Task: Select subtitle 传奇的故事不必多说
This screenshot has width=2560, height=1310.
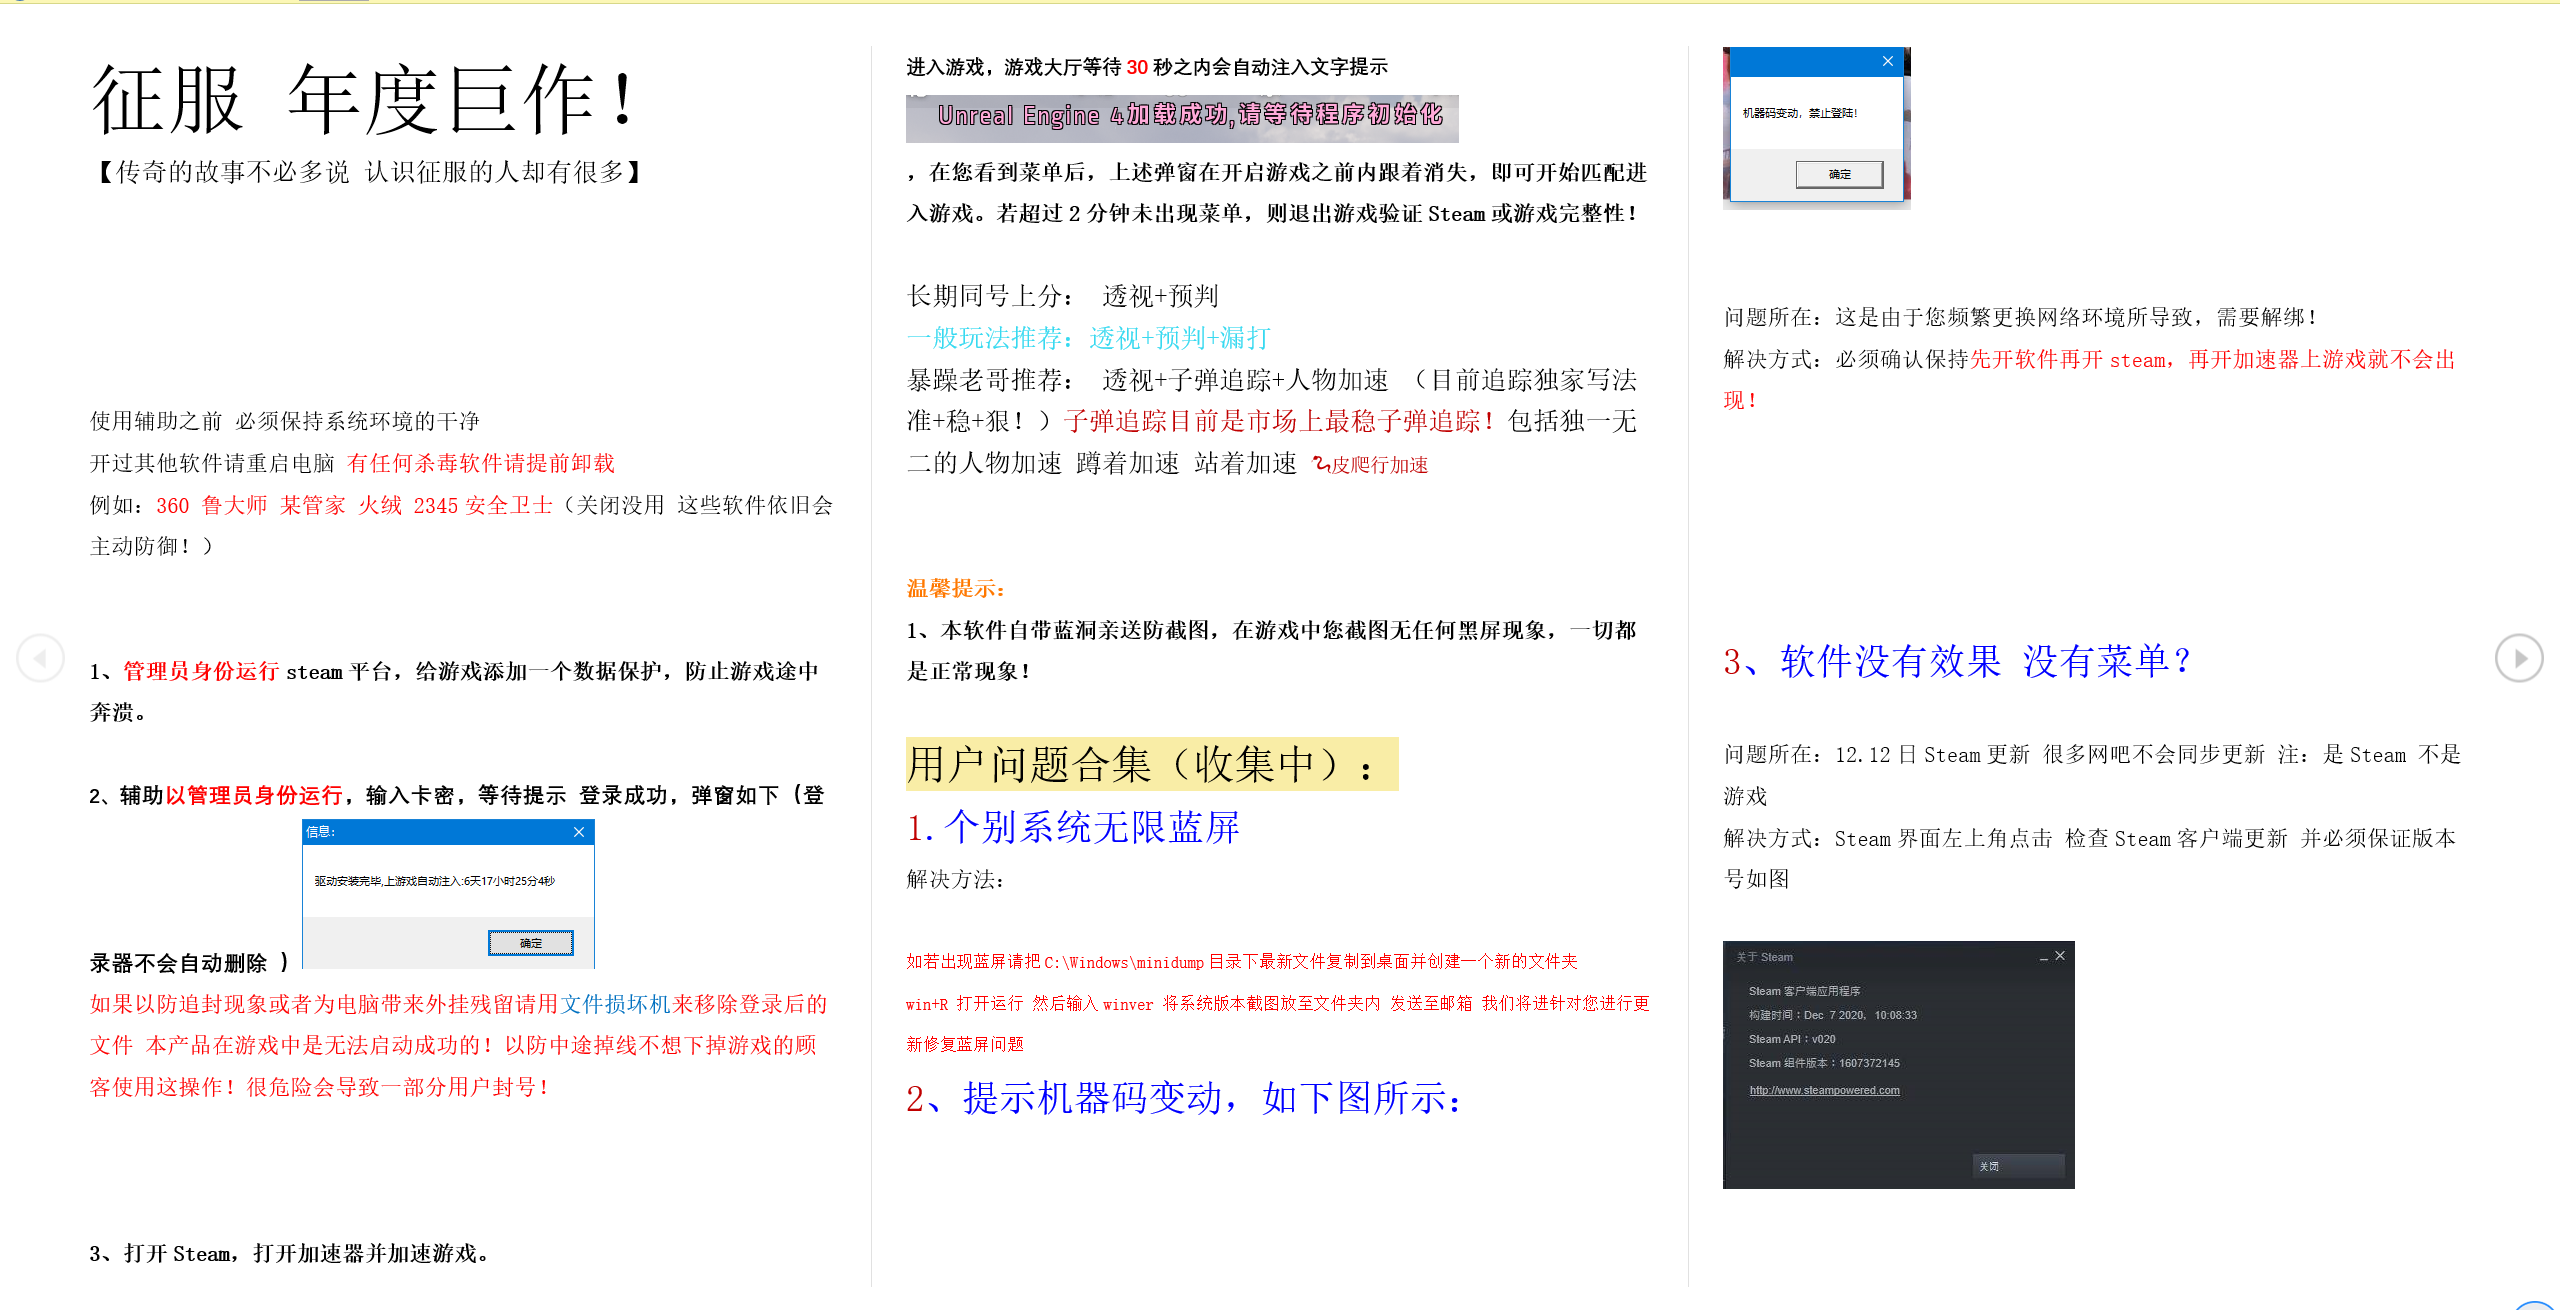Action: (232, 172)
